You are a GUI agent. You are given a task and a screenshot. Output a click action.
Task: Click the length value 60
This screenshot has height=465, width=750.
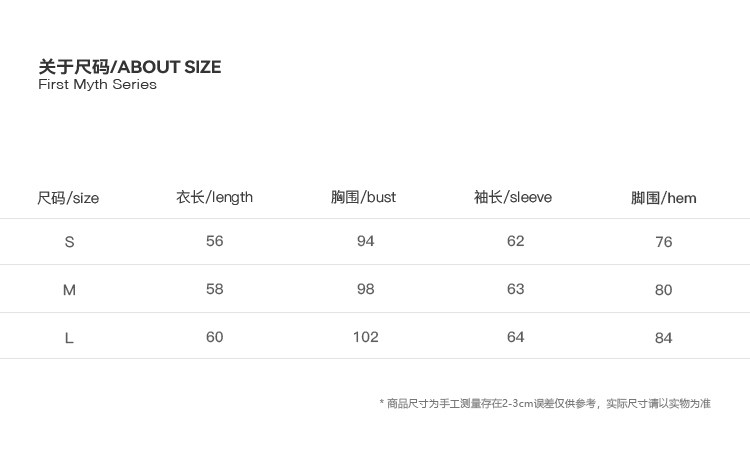click(214, 337)
